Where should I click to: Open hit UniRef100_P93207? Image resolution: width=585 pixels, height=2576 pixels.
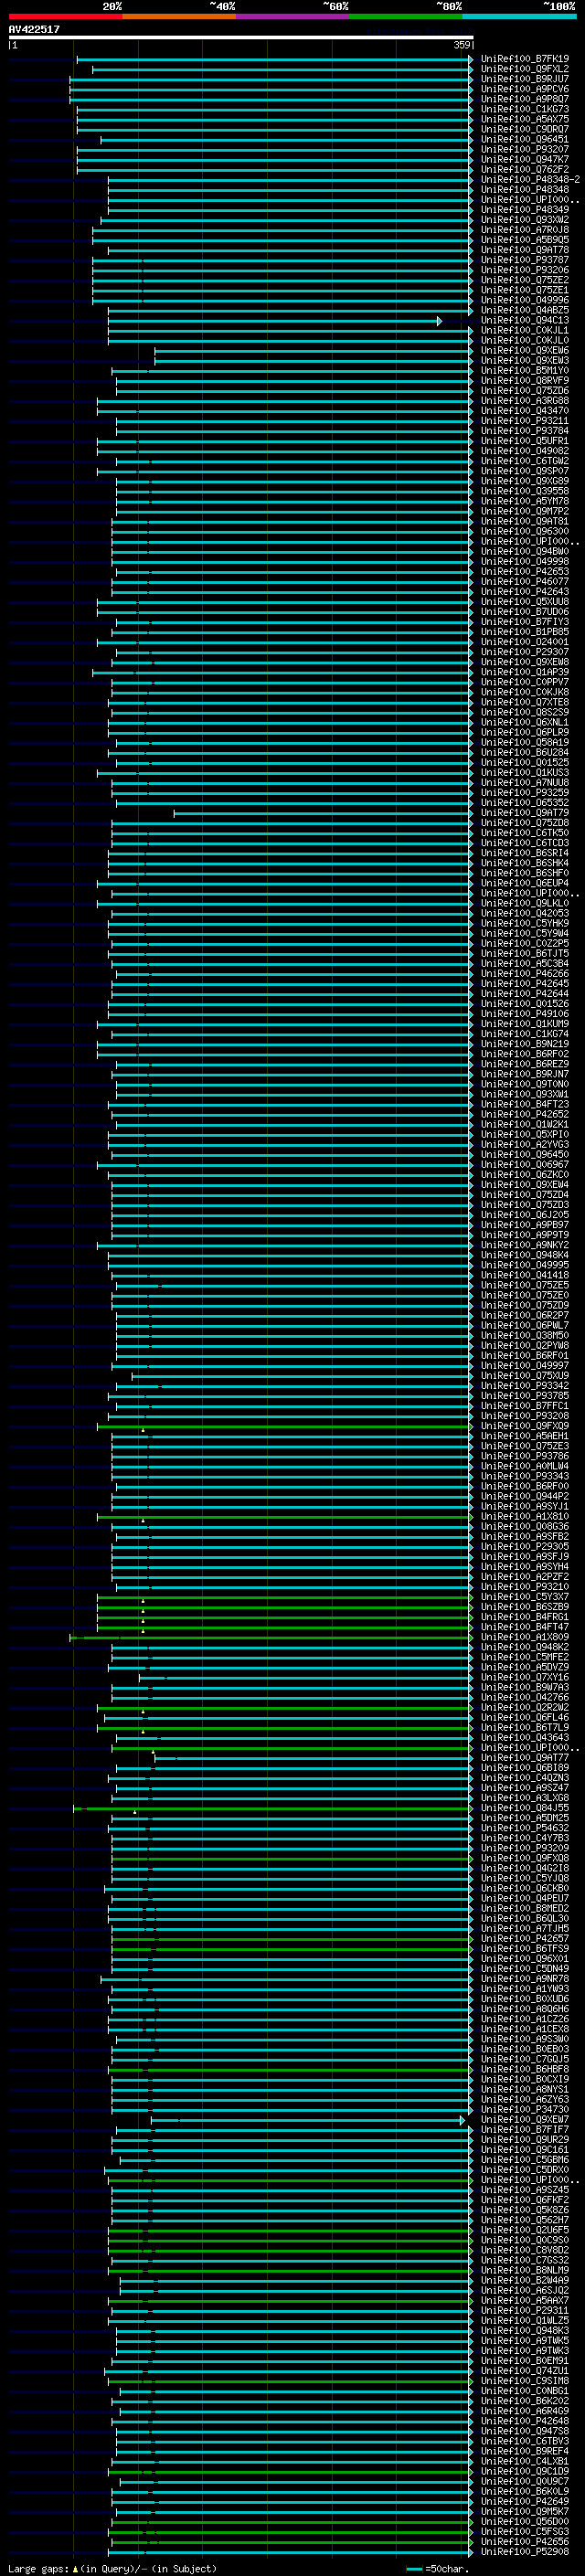[x=524, y=149]
